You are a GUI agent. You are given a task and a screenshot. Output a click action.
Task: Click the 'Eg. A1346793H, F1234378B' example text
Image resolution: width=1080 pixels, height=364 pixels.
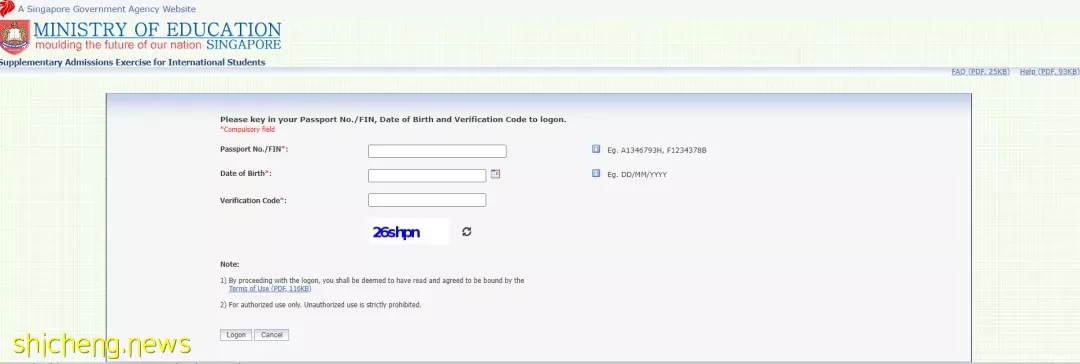[656, 150]
